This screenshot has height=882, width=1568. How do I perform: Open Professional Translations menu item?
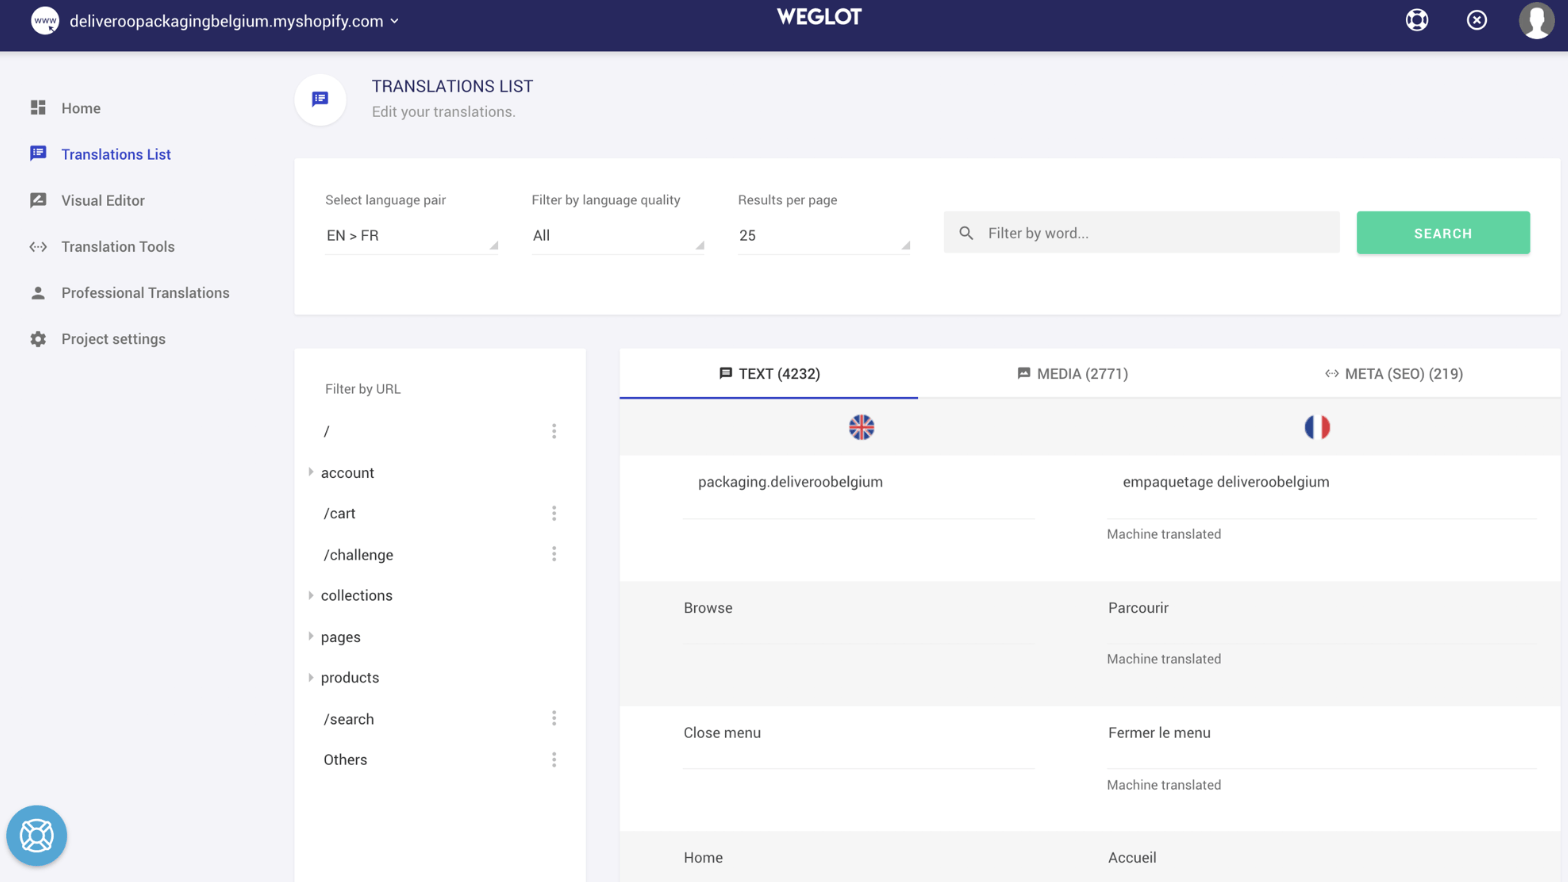point(145,293)
